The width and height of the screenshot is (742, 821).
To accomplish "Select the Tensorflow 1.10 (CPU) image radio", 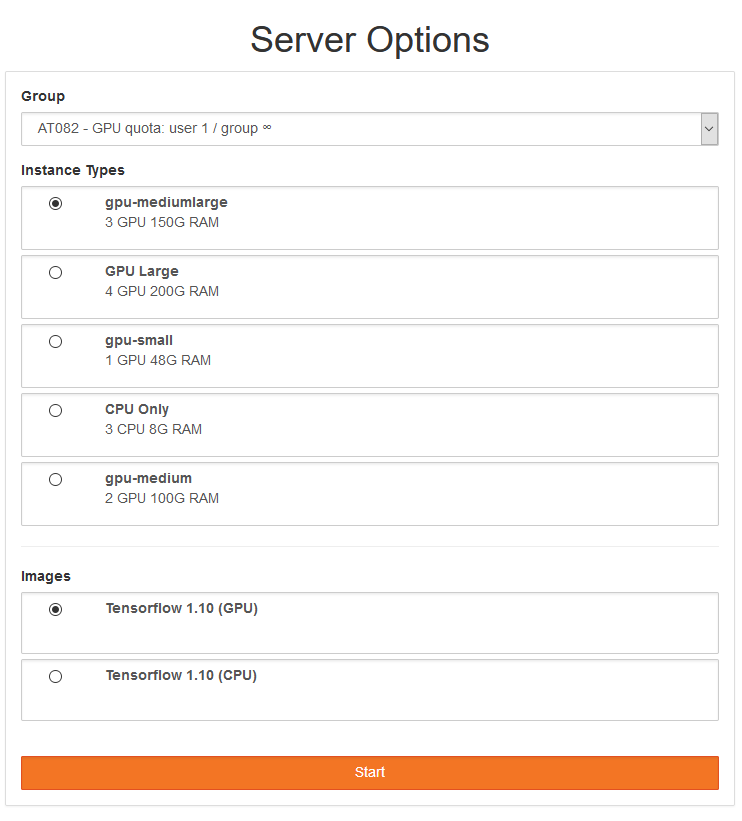I will (x=55, y=677).
